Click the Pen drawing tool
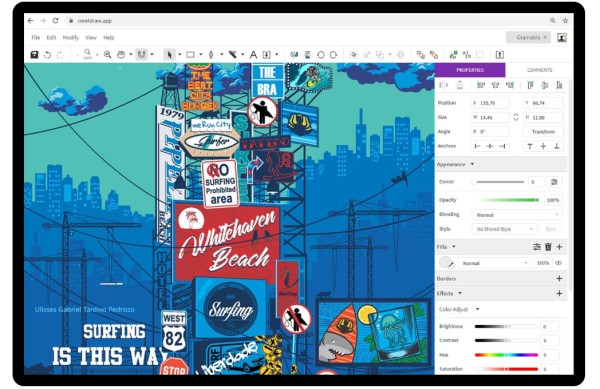 pos(211,55)
